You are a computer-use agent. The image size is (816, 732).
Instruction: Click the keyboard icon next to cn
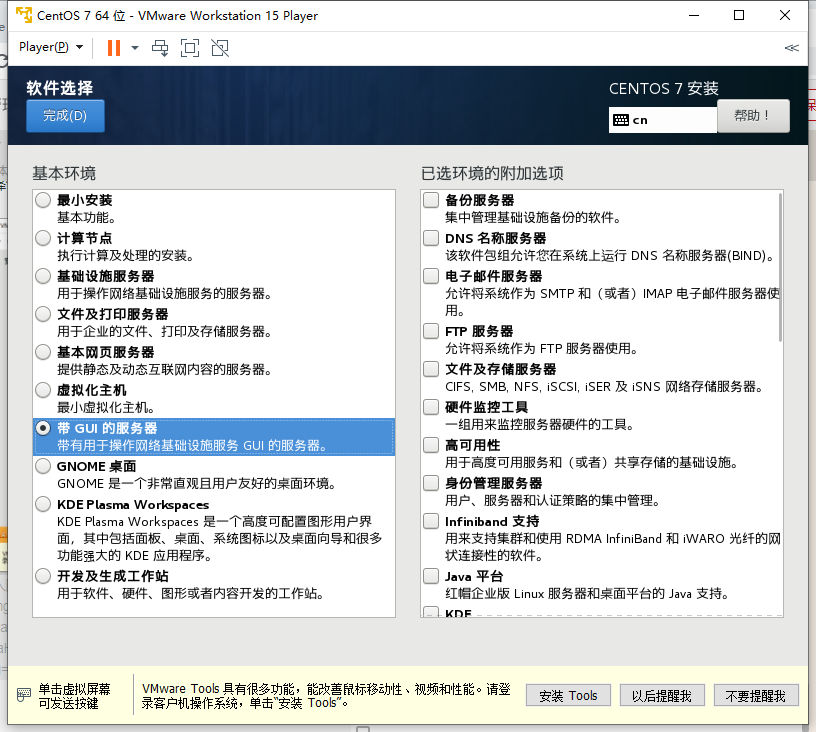pyautogui.click(x=621, y=120)
